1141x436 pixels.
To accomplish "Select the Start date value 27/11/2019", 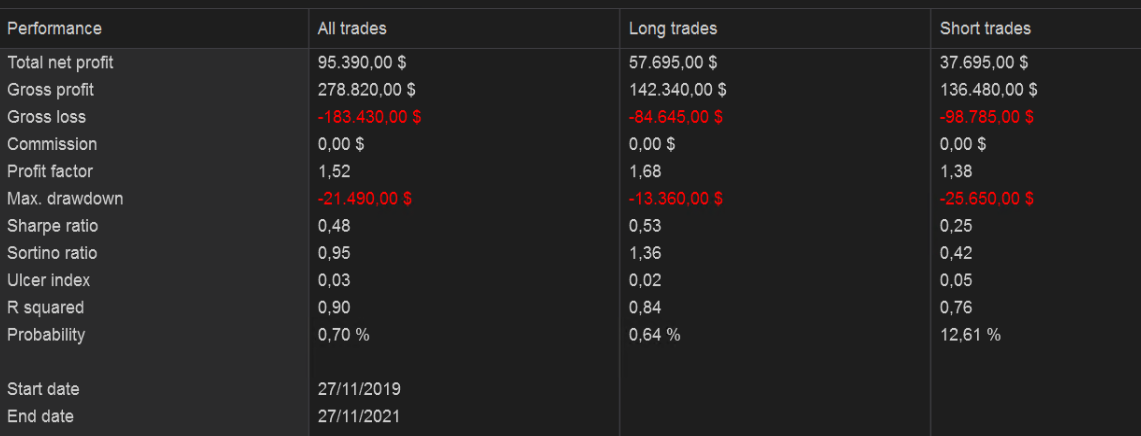I will [359, 389].
